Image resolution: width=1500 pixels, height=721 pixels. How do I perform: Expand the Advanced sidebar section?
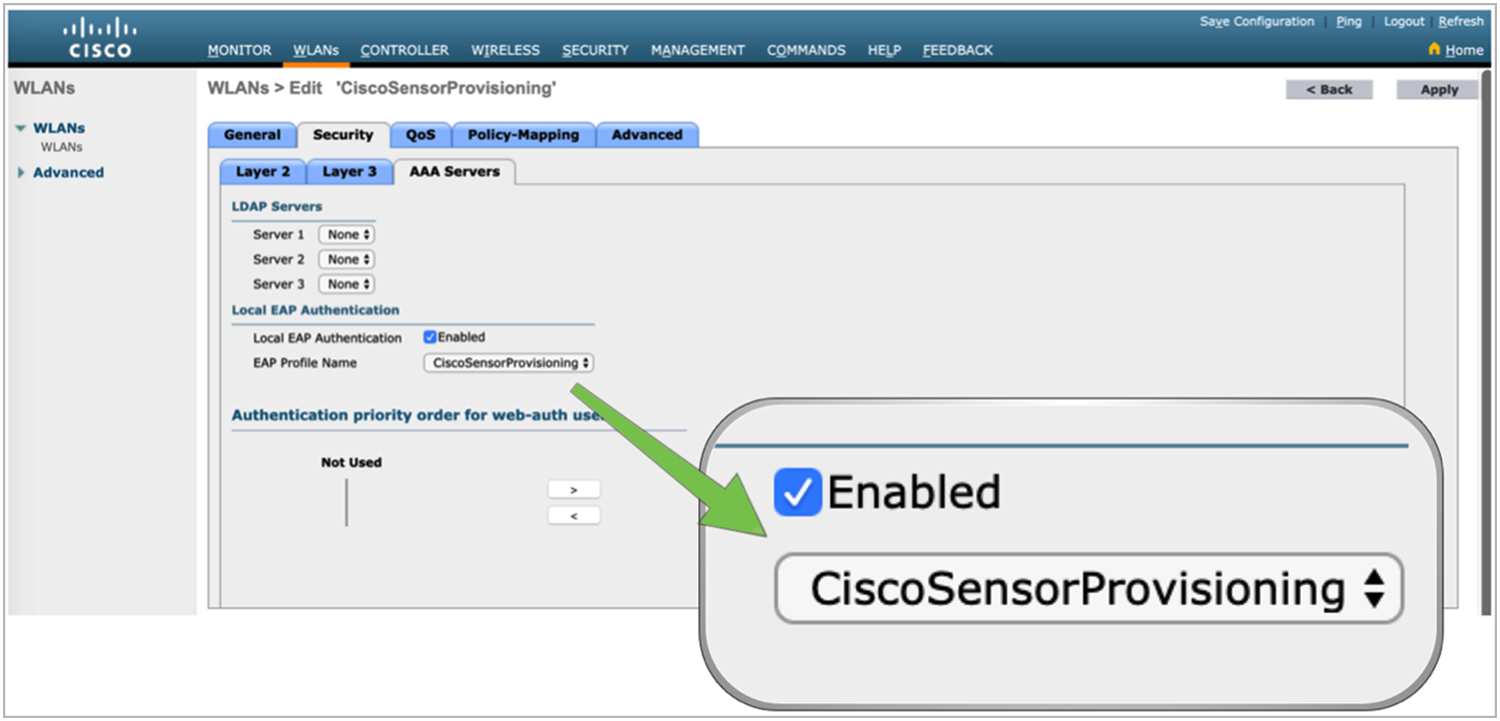click(21, 173)
